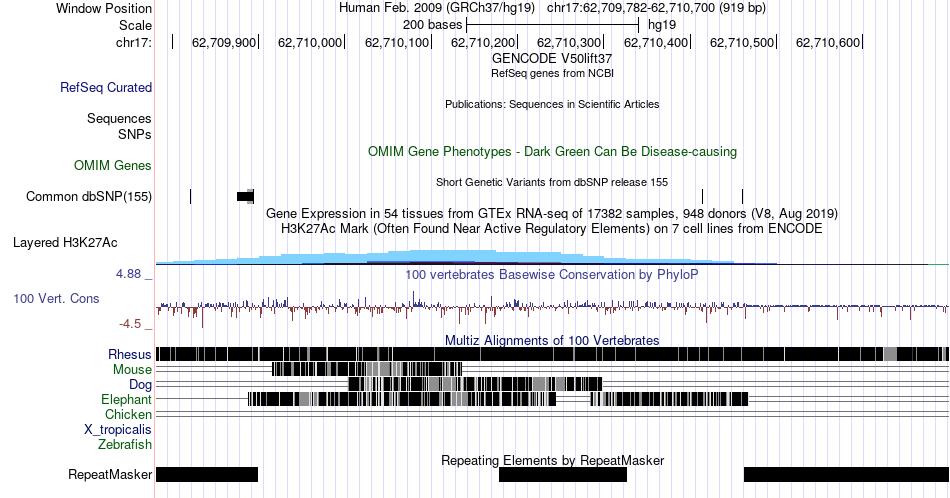Image resolution: width=950 pixels, height=498 pixels.
Task: Open the 100 Vert. Cons track label
Action: (56, 298)
